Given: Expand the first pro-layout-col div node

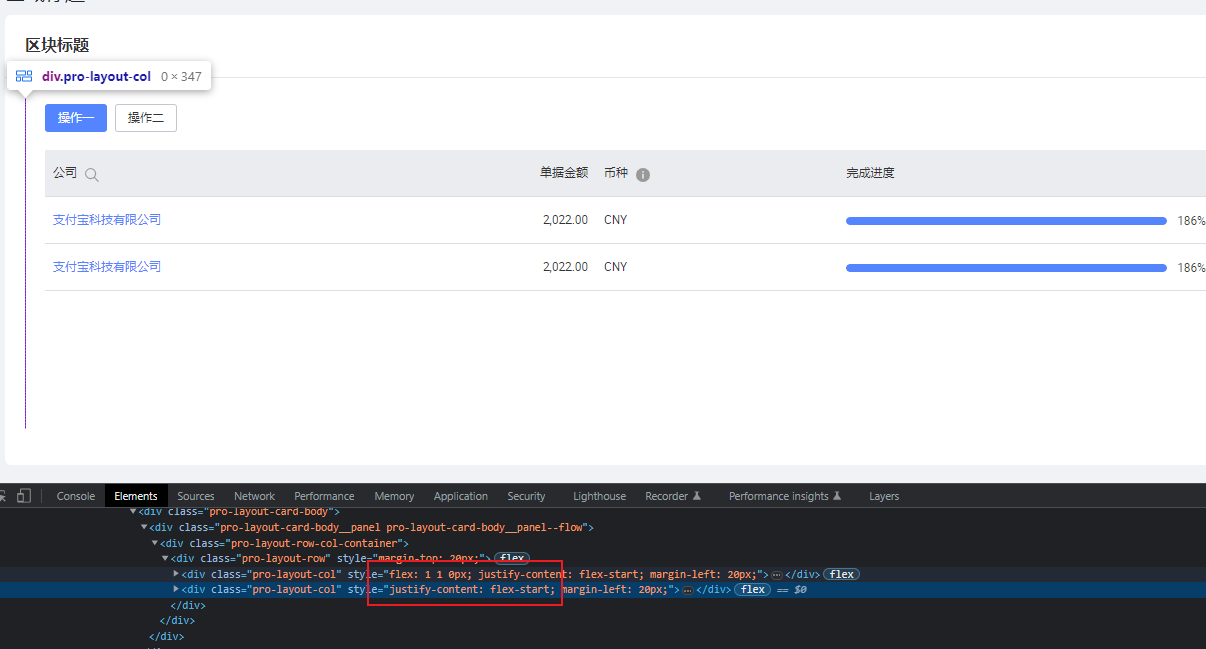Looking at the screenshot, I should 176,573.
